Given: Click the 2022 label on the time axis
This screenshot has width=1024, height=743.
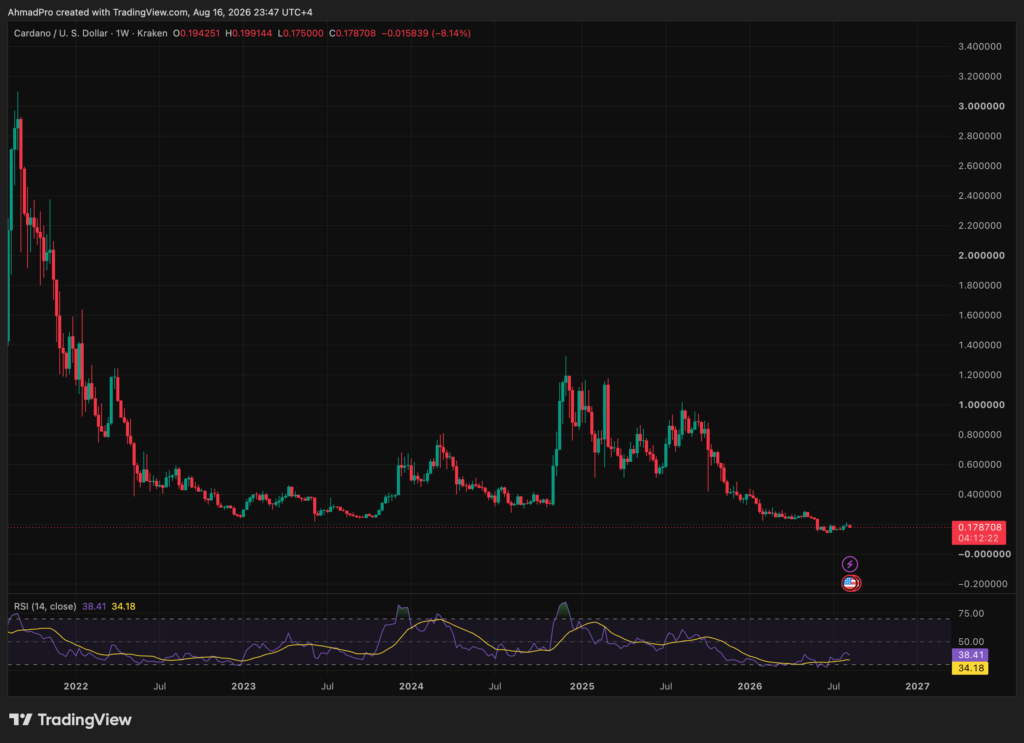Looking at the screenshot, I should pos(76,686).
